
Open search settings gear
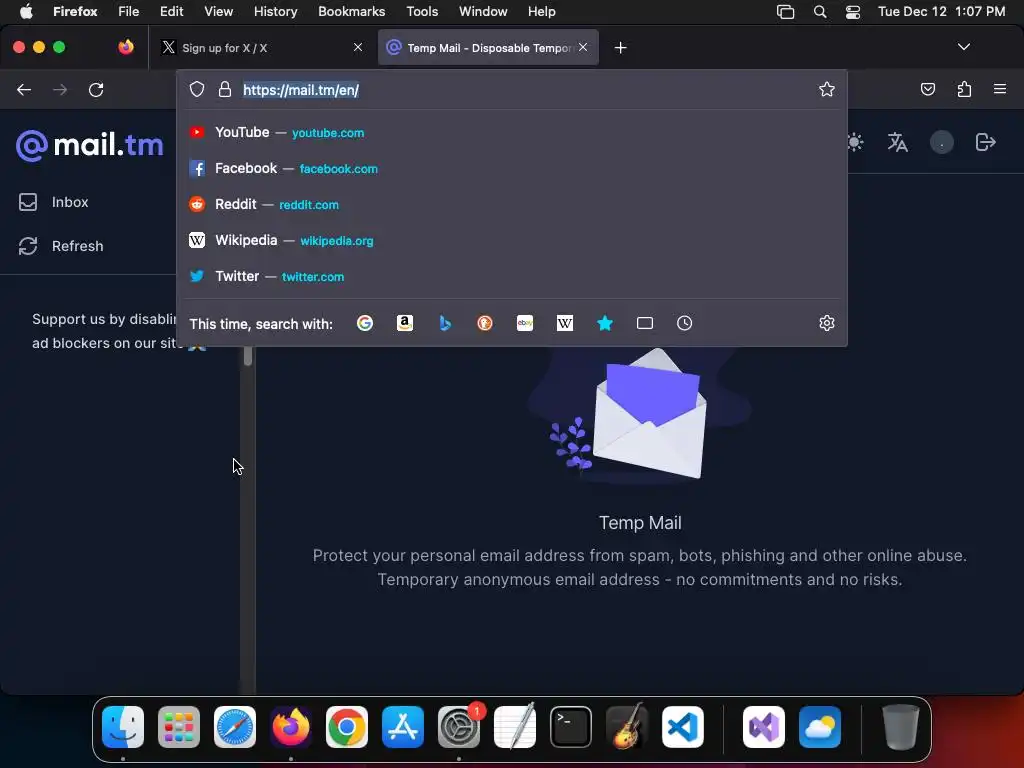pyautogui.click(x=827, y=323)
